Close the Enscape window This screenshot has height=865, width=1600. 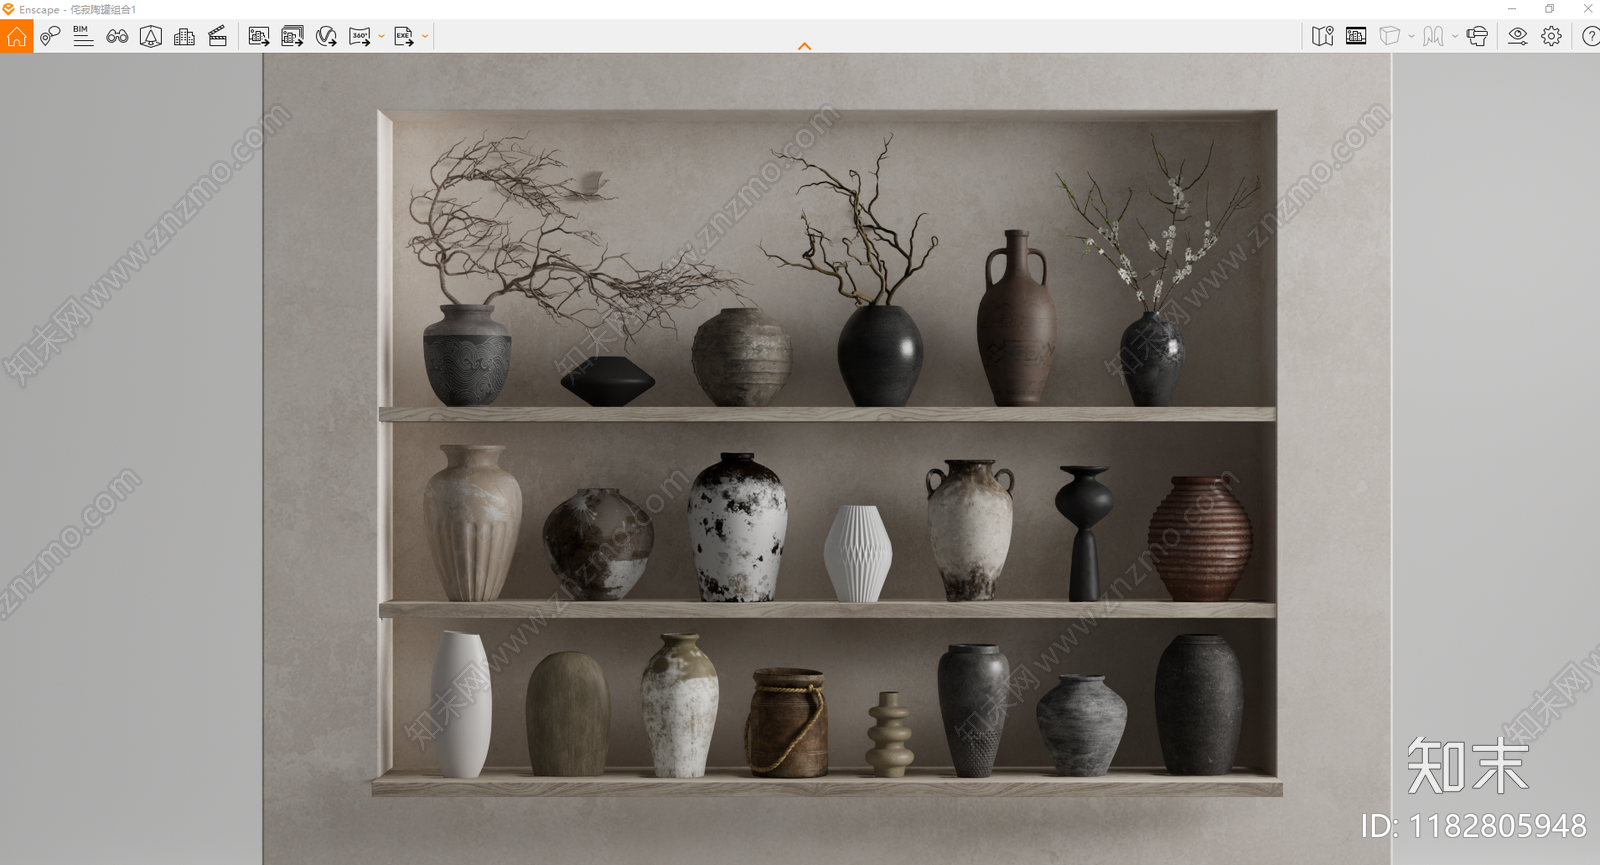(1587, 9)
